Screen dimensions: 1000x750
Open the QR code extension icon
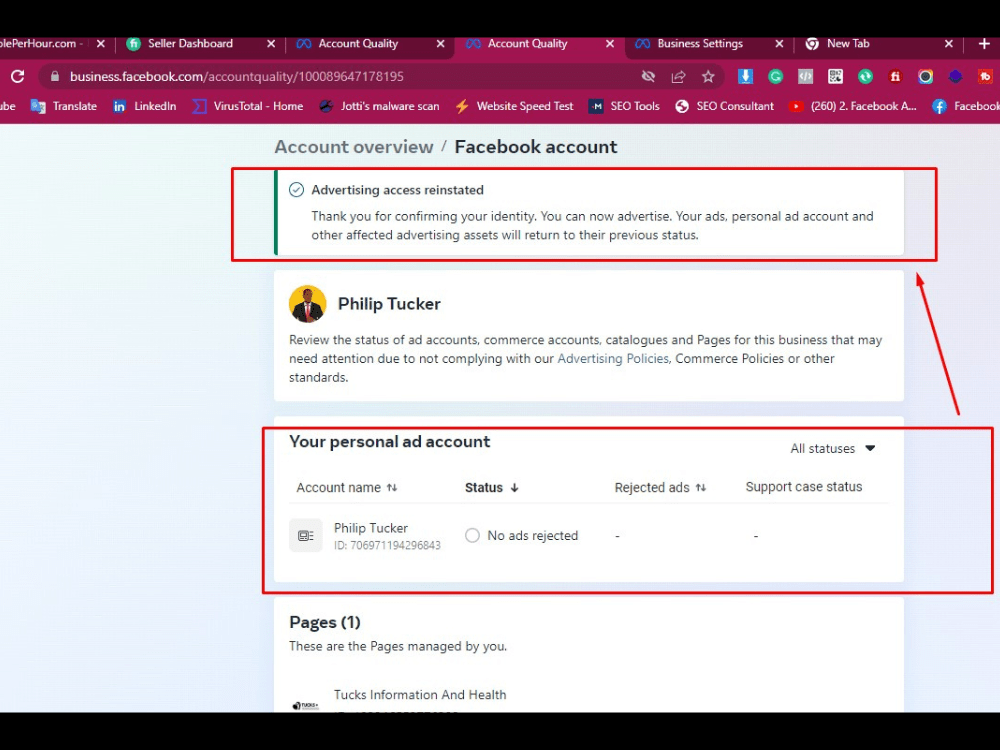click(x=835, y=77)
